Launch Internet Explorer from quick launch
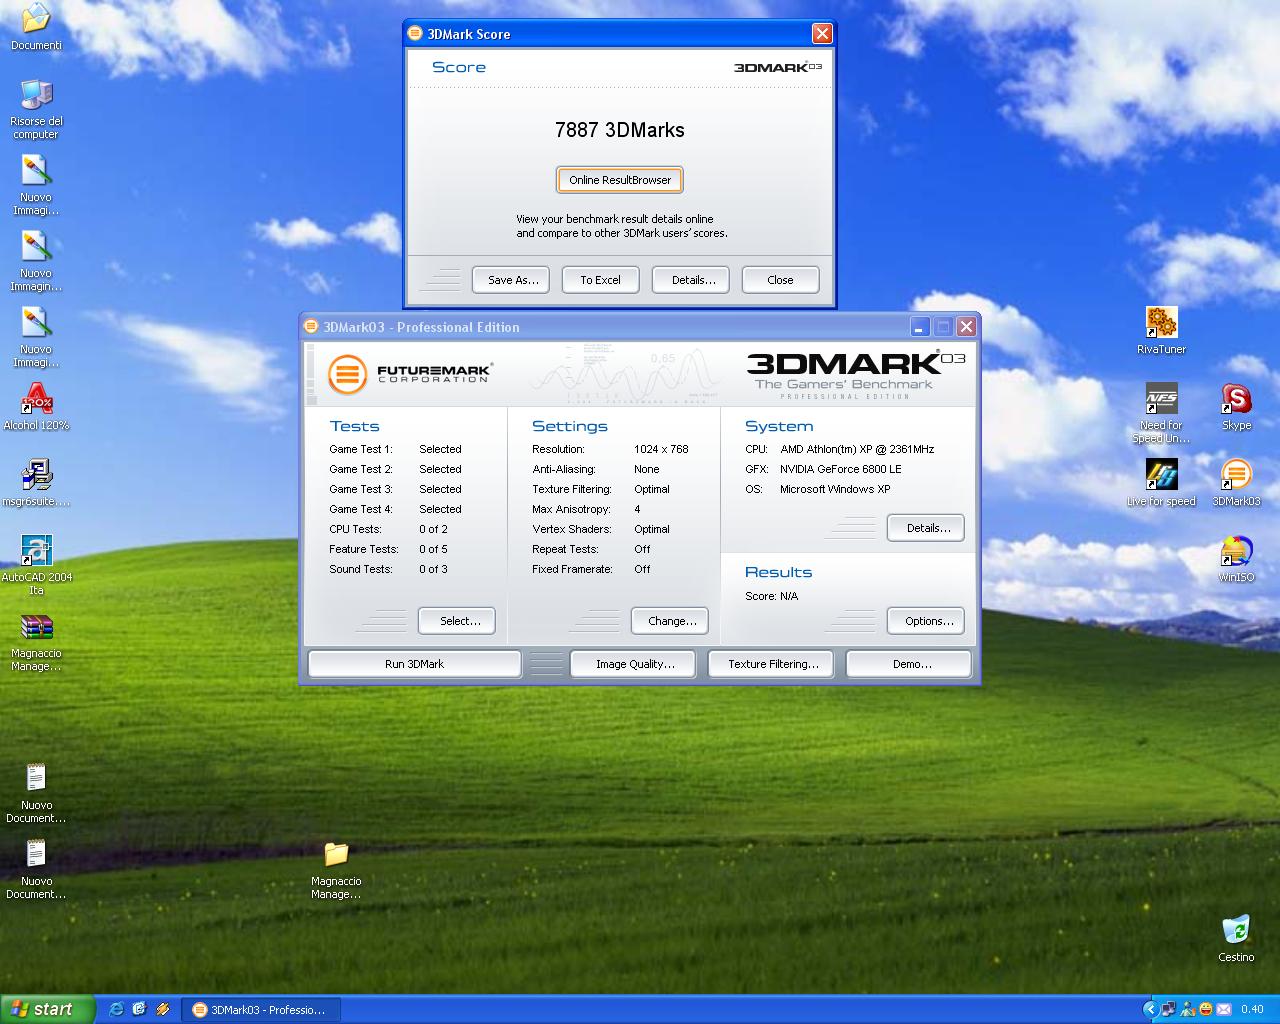Screen dimensions: 1280x1024 click(116, 1009)
